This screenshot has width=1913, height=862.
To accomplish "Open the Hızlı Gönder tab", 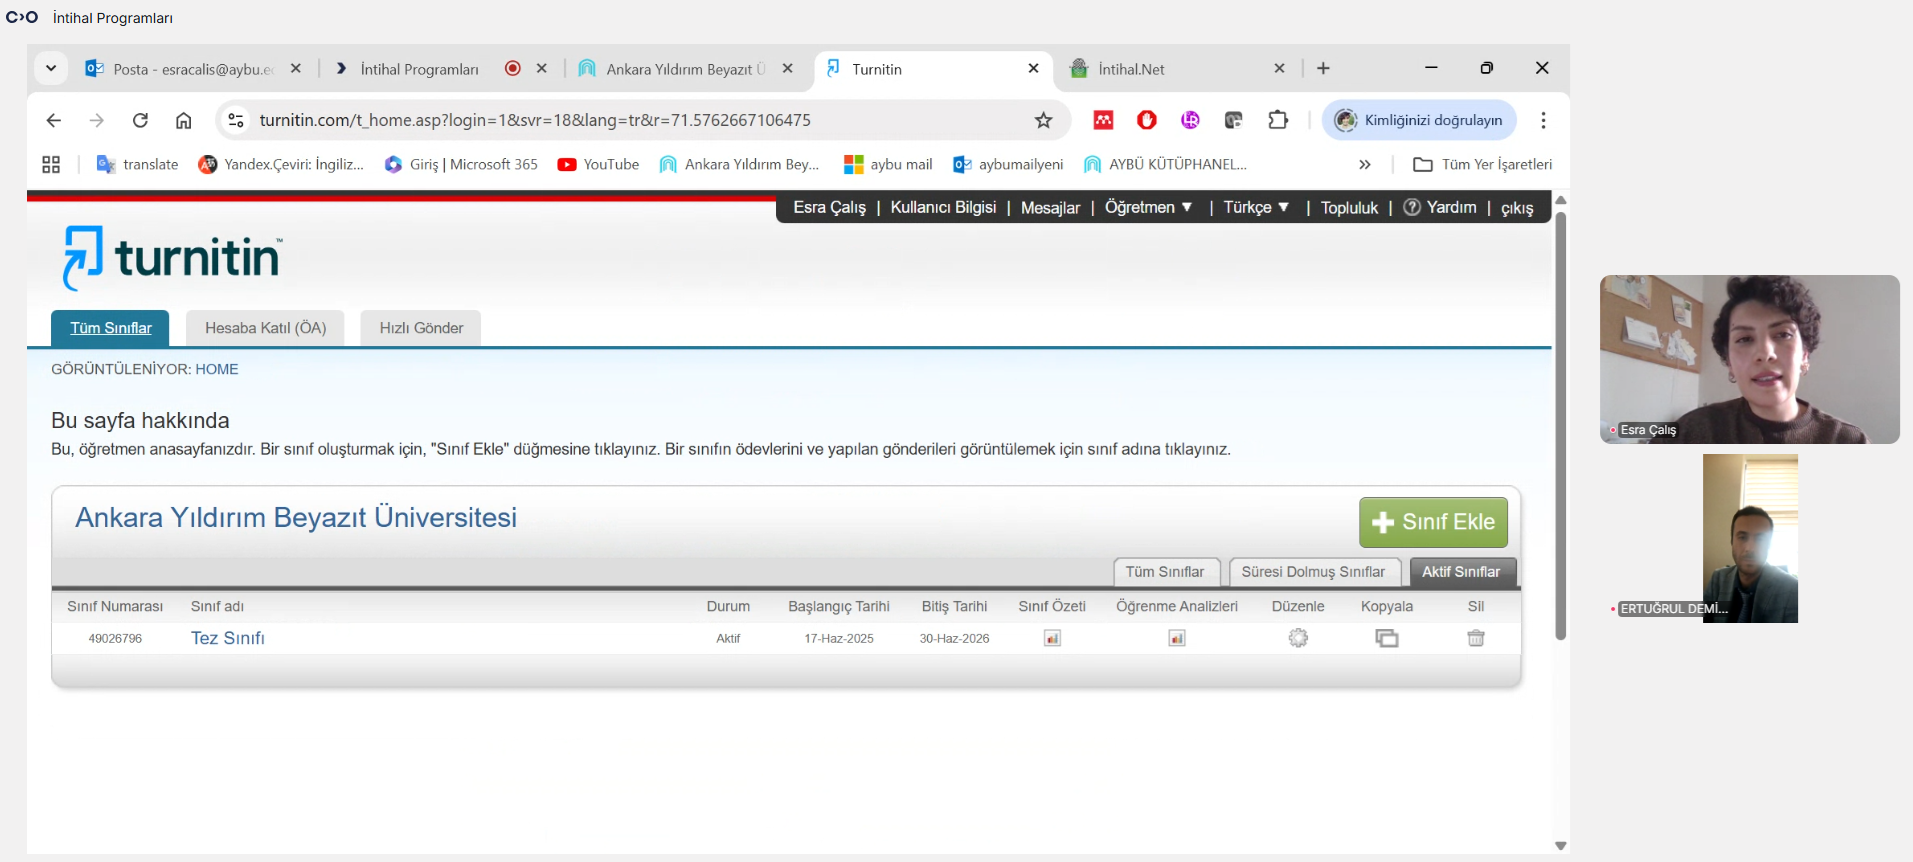I will coord(421,328).
